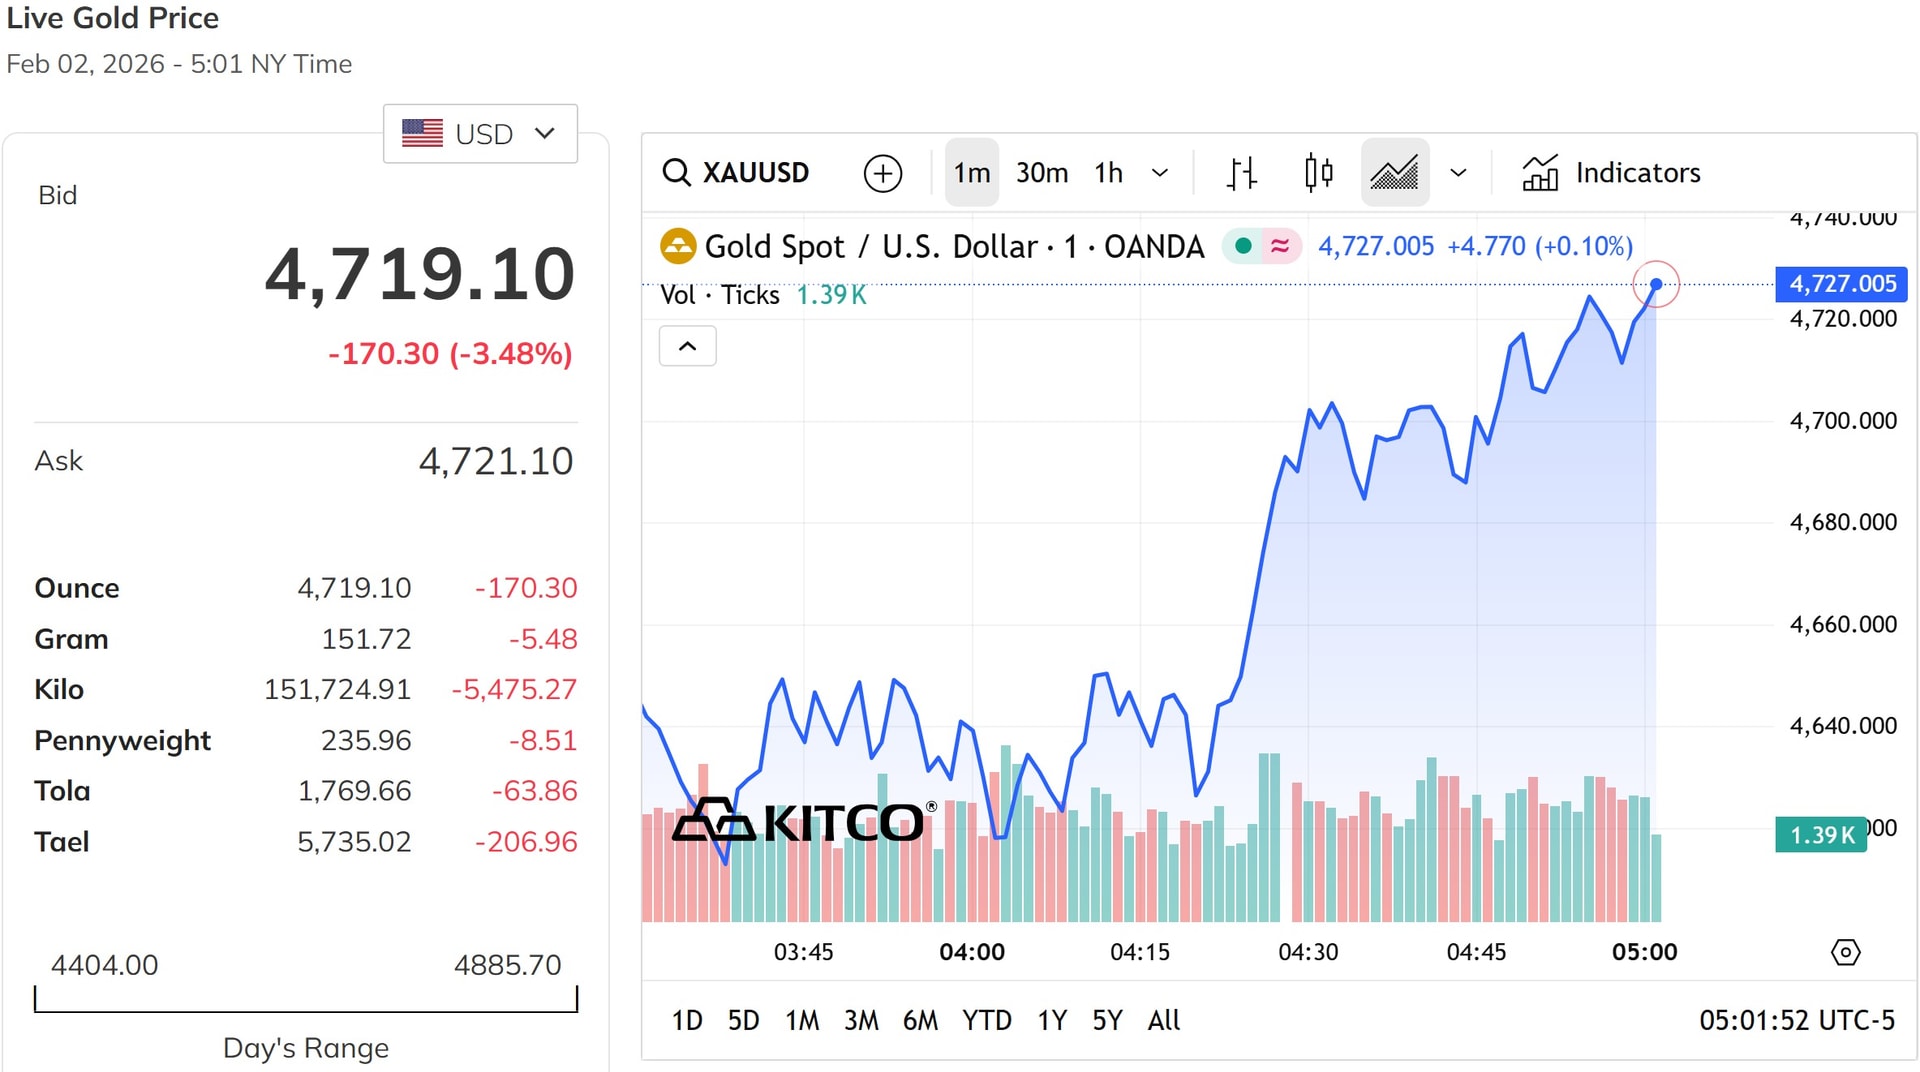Click the 05:01:52 UTC-5 timezone button
The width and height of the screenshot is (1920, 1072).
1796,1020
